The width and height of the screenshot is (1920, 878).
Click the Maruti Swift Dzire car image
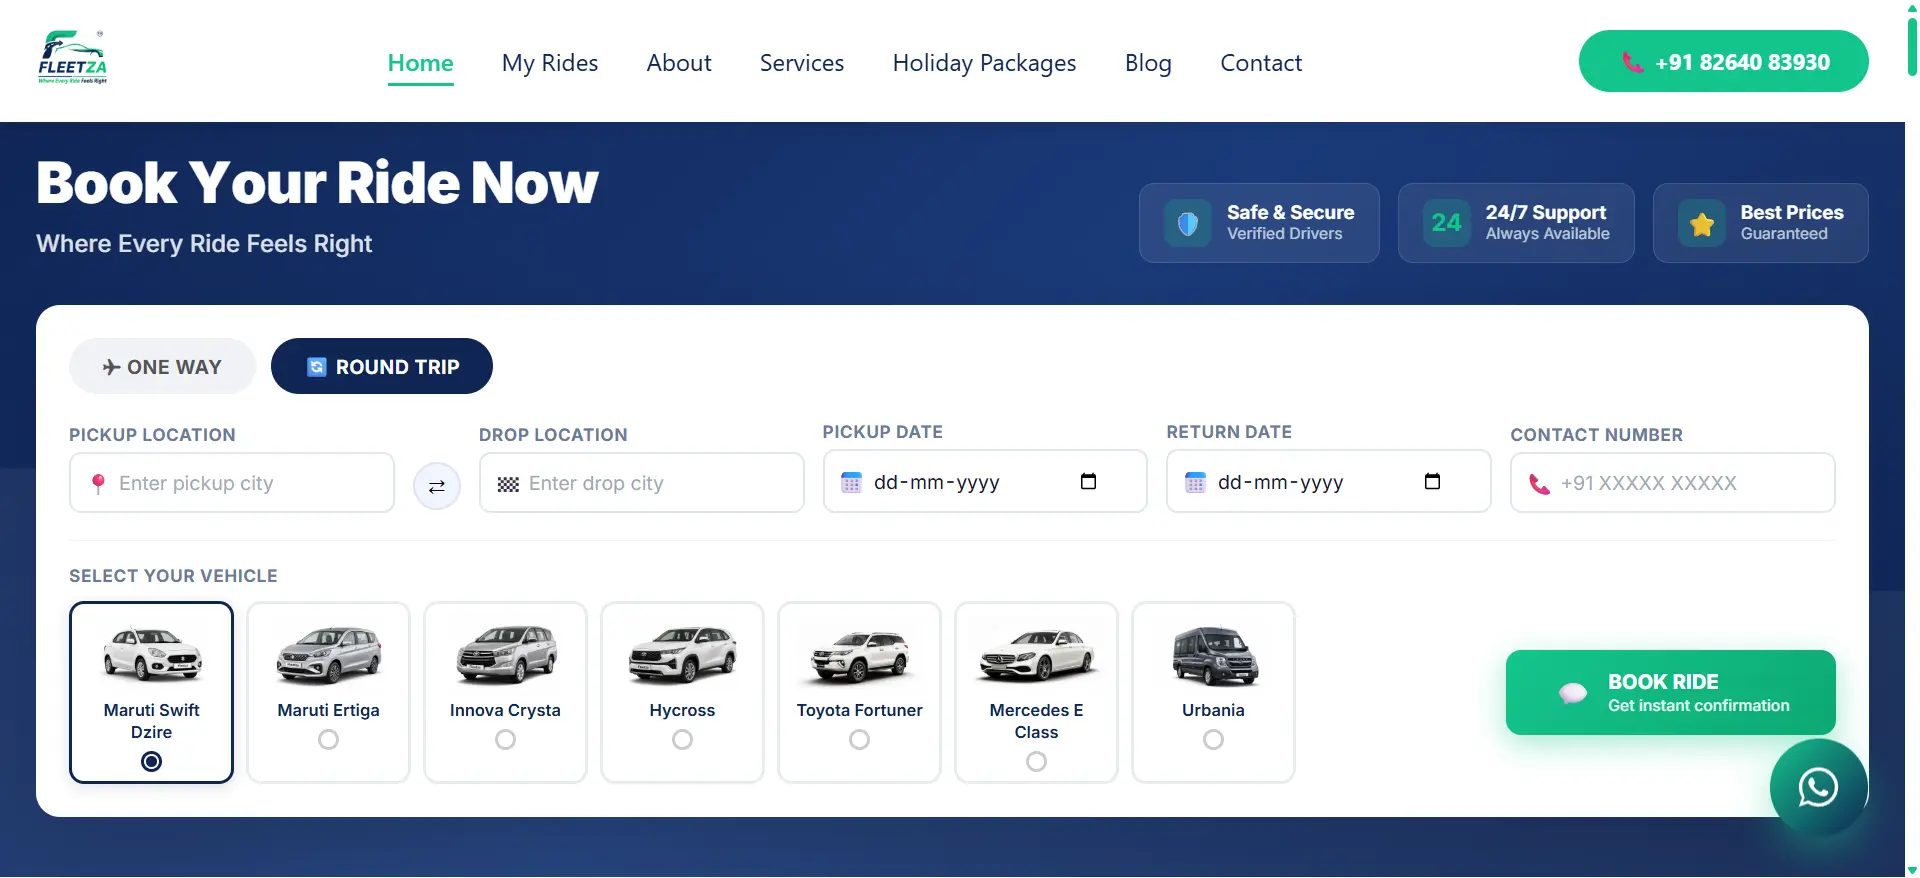[152, 654]
